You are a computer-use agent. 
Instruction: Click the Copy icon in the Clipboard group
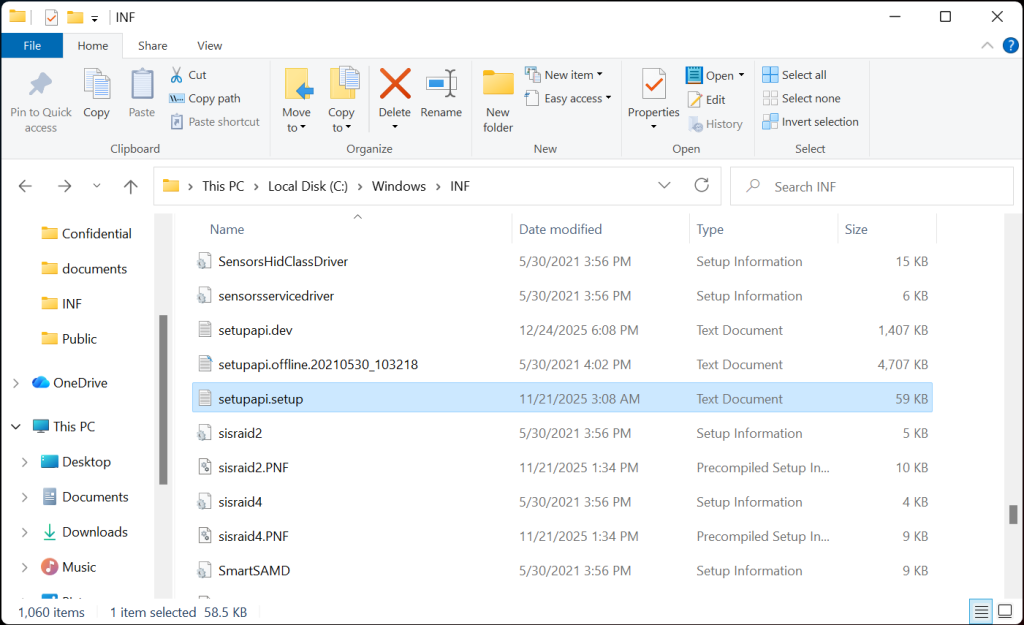coord(96,95)
